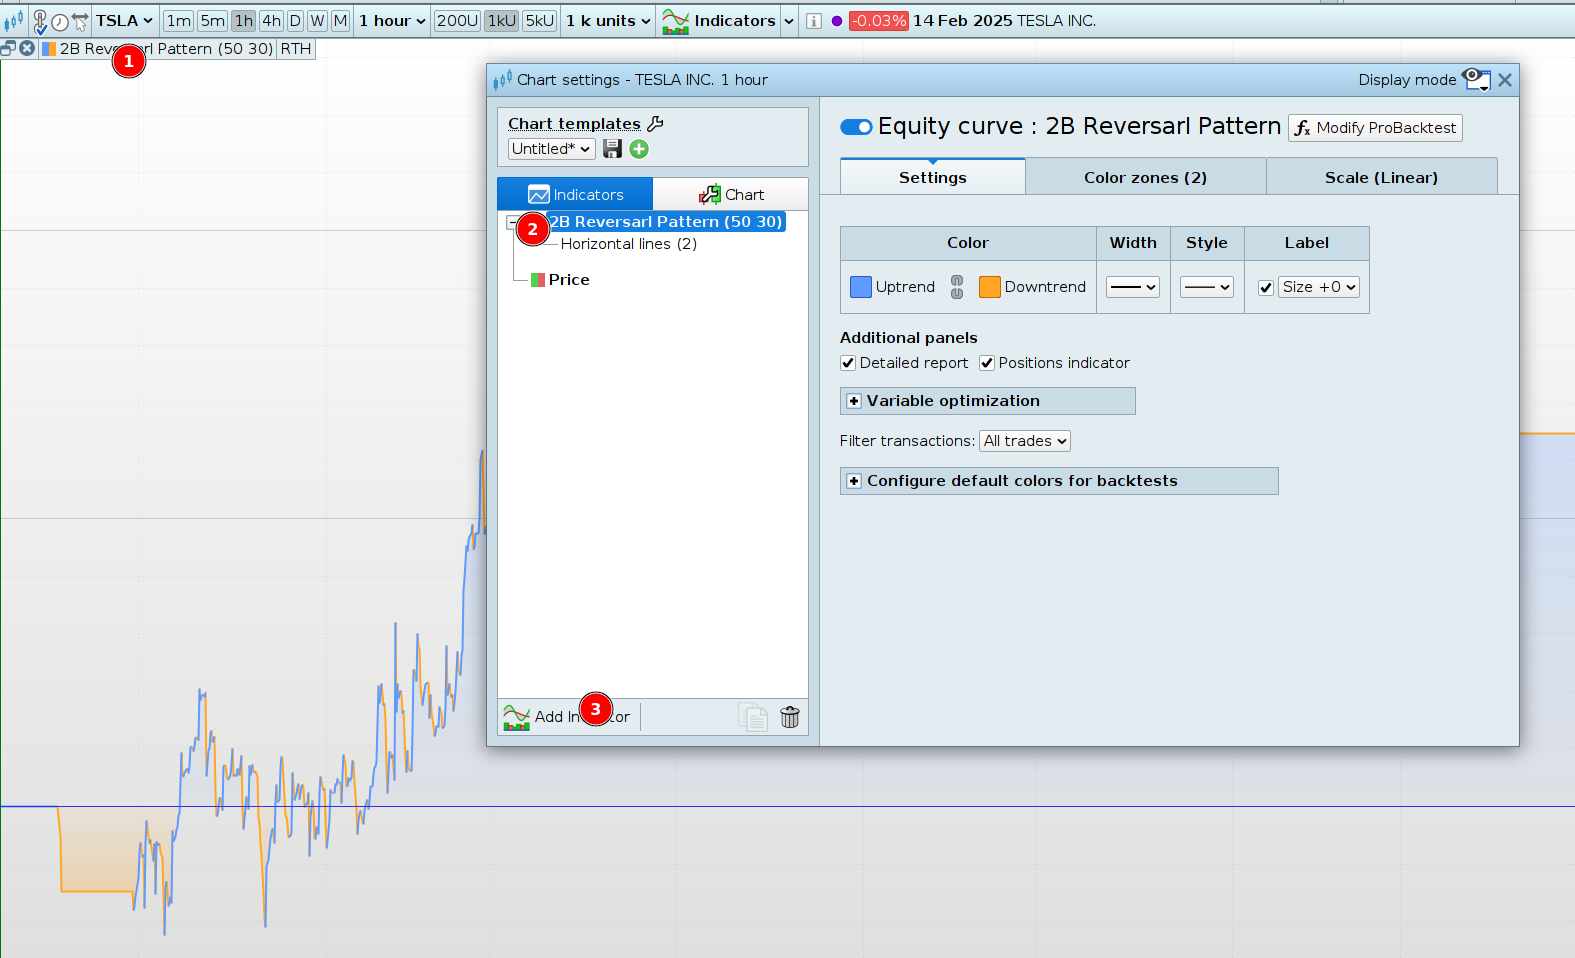Open the arrow dropdown next to Indicators
The image size is (1575, 958).
[x=789, y=21]
